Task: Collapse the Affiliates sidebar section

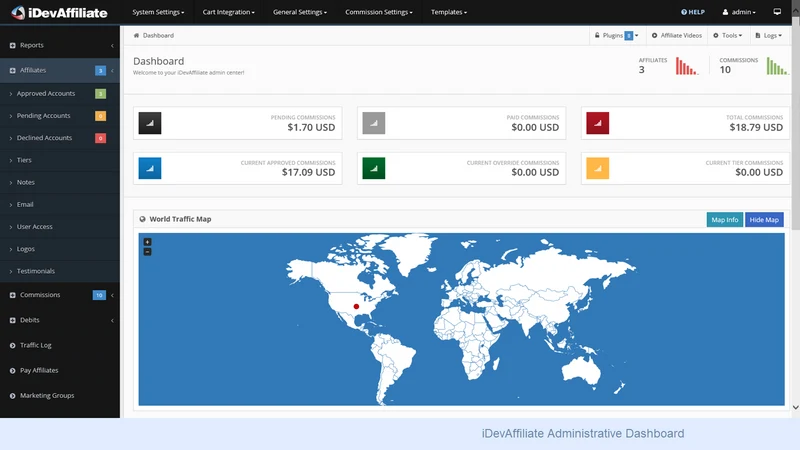Action: [x=60, y=70]
